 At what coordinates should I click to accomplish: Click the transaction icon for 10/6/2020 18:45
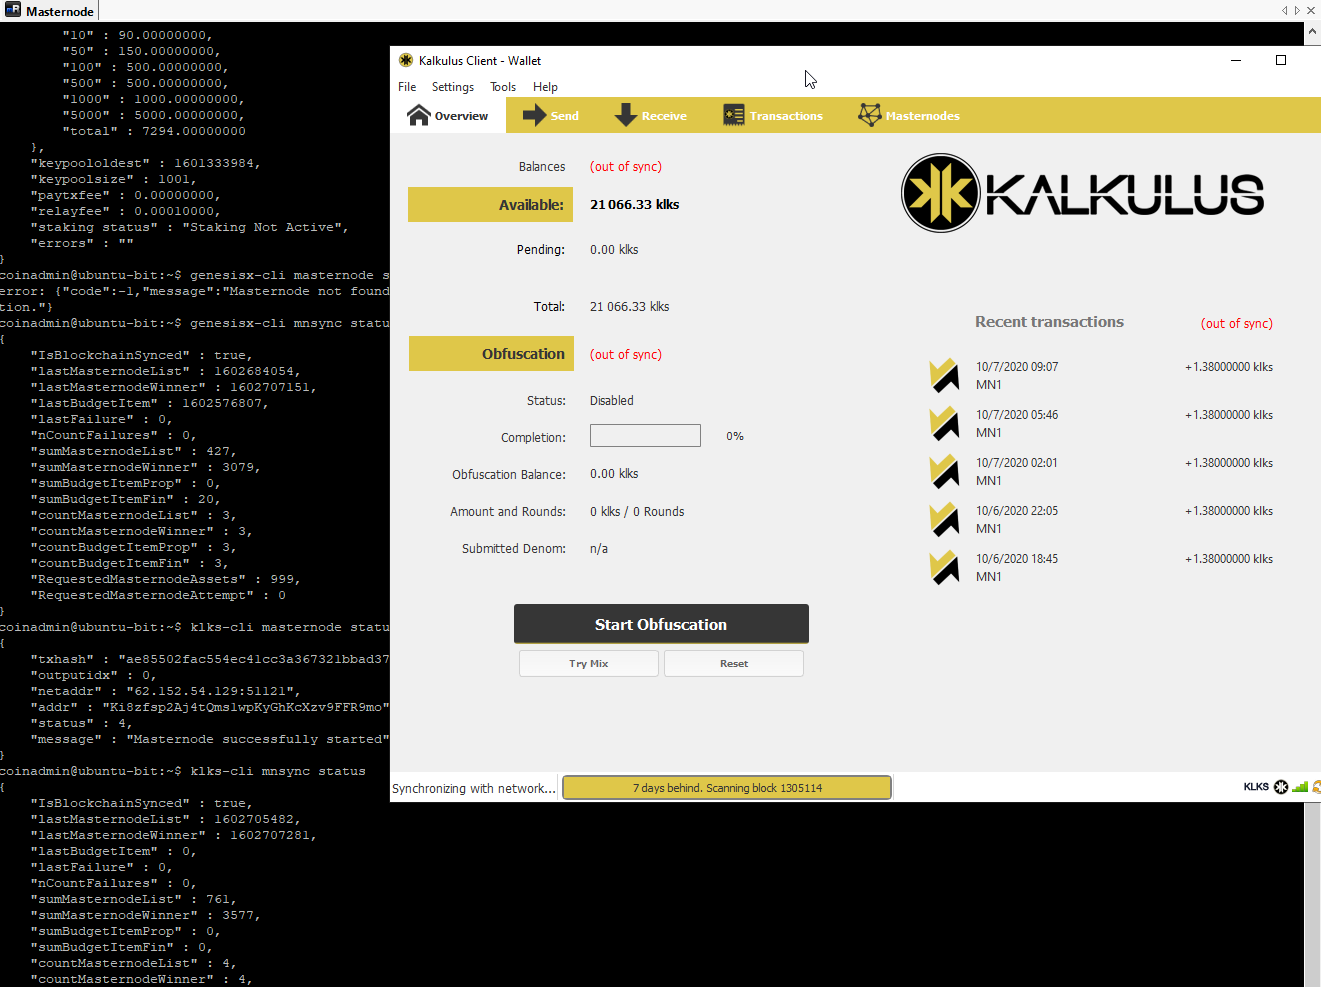pos(944,568)
